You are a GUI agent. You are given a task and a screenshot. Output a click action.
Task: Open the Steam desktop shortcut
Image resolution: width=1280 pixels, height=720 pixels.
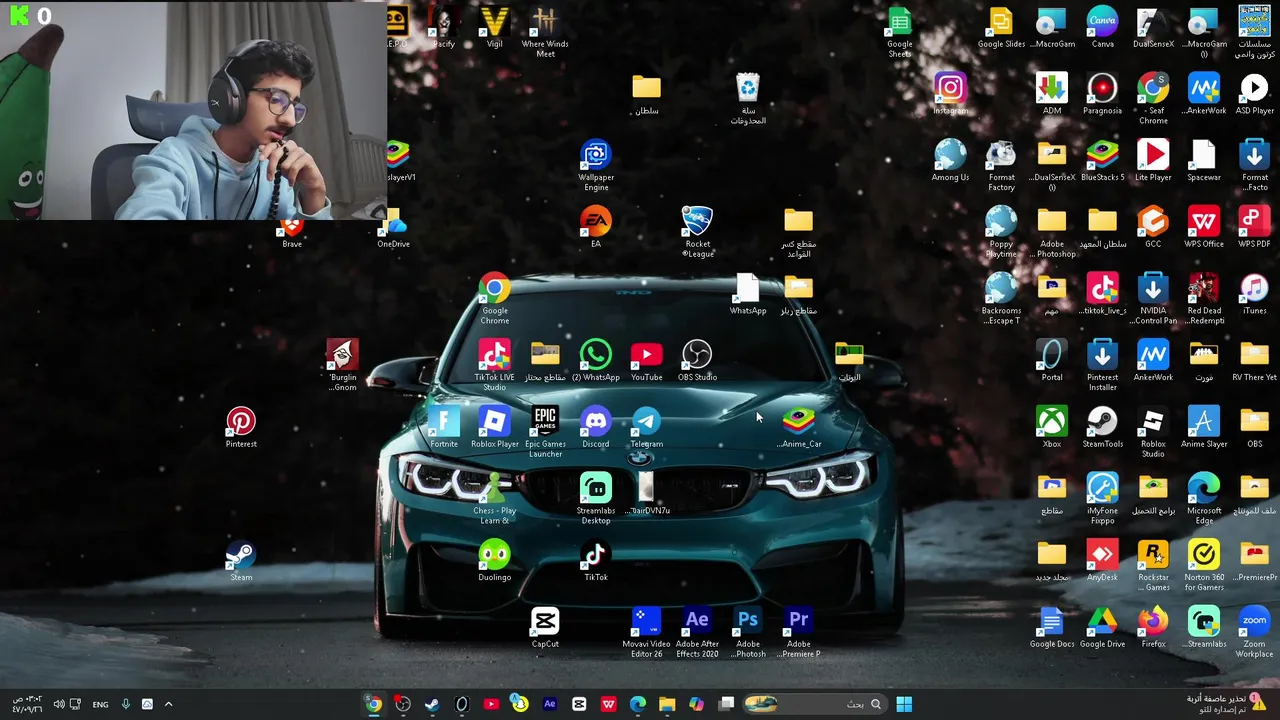(x=241, y=561)
